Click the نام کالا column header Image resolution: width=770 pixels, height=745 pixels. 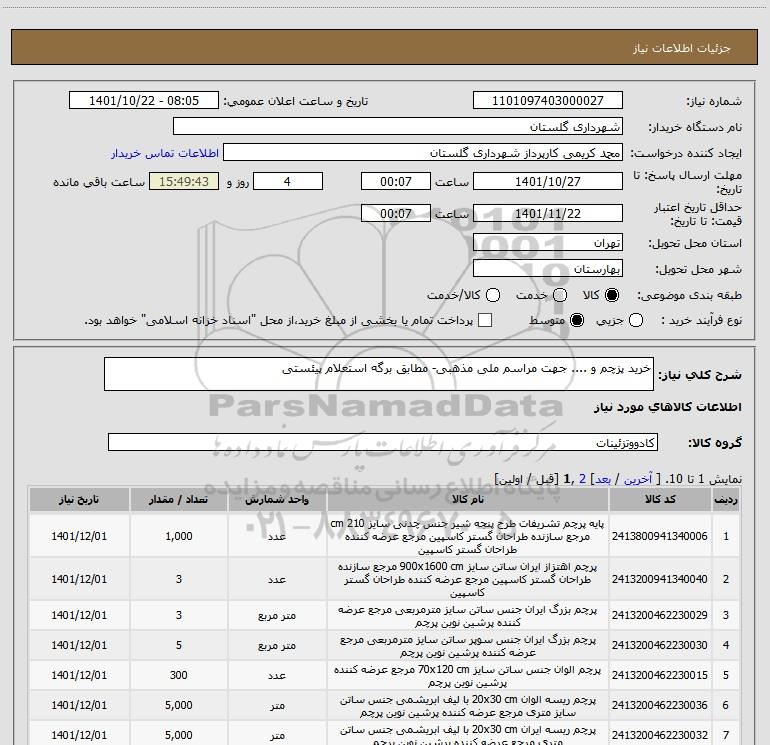[x=468, y=499]
